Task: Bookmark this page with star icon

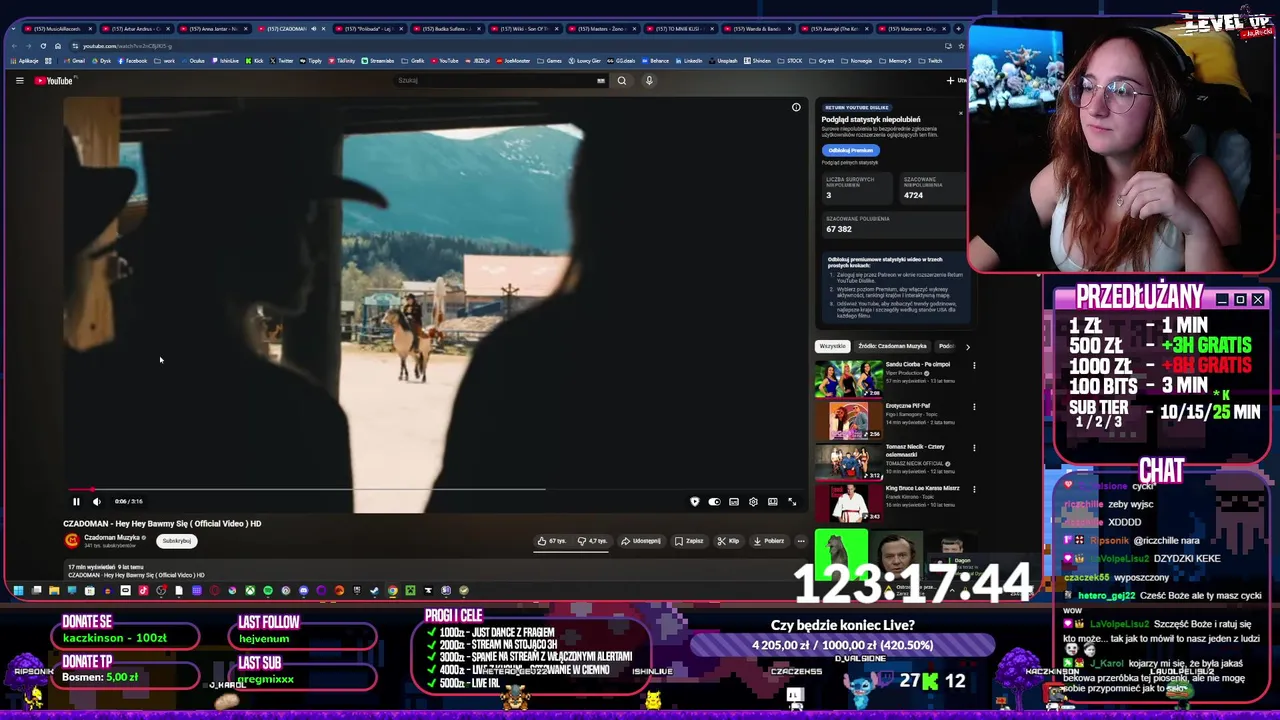Action: coord(961,46)
